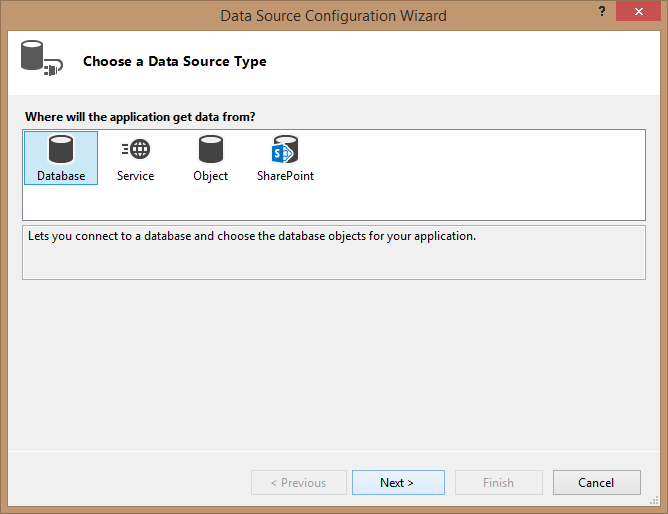Close the wizard with the red X
This screenshot has height=514, width=668.
click(638, 11)
